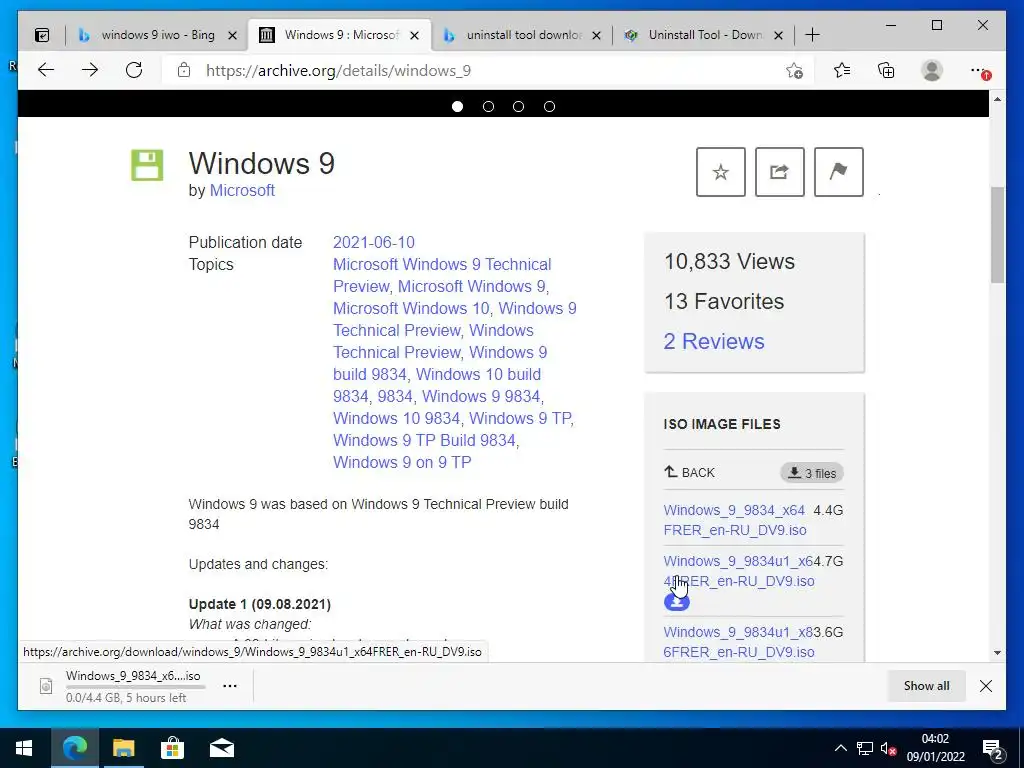Show all downloads
This screenshot has height=768, width=1024.
pyautogui.click(x=926, y=686)
